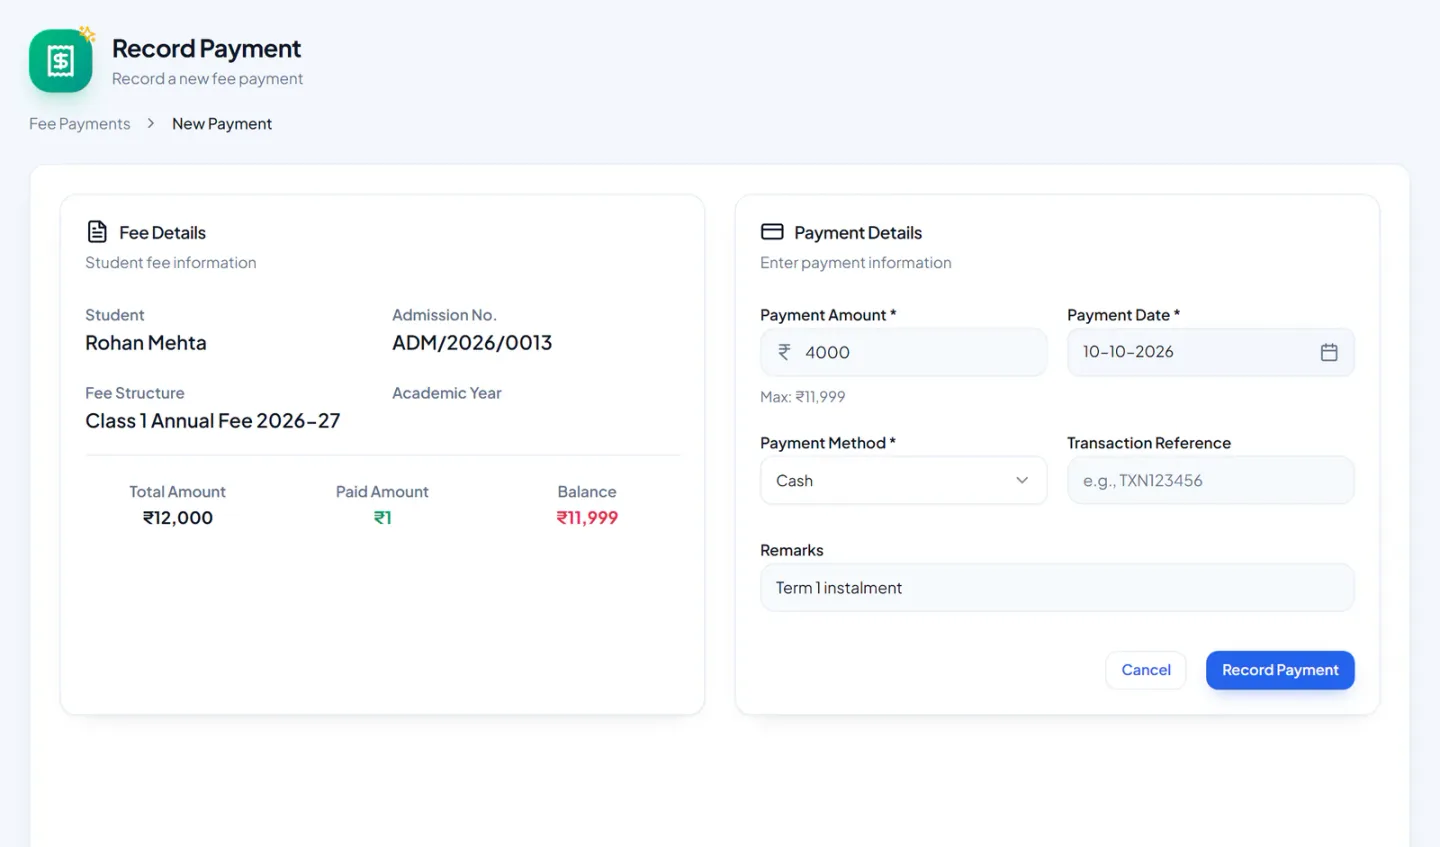Click the breadcrumb chevron separator

pos(151,123)
